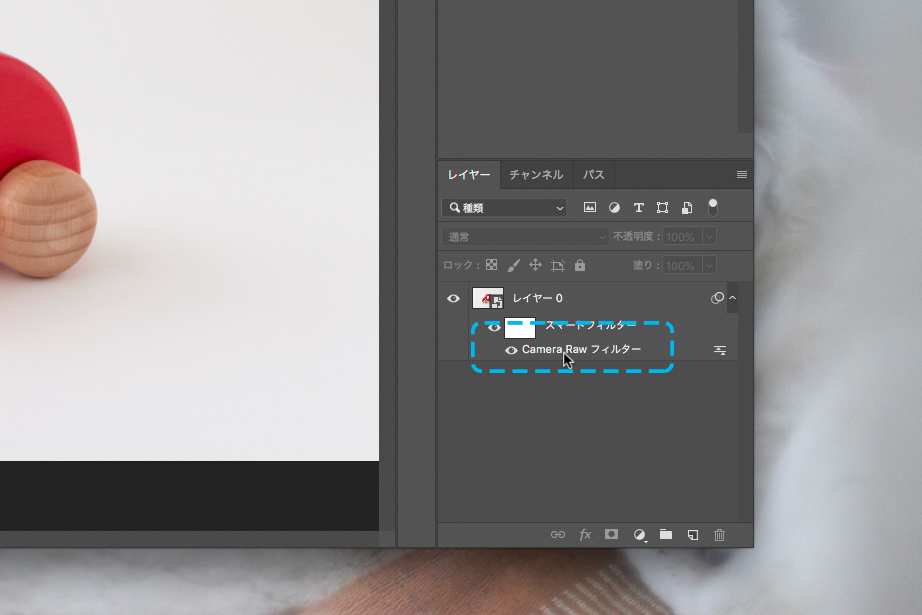This screenshot has width=922, height=615.
Task: Add a layer mask from panel footer
Action: 612,535
